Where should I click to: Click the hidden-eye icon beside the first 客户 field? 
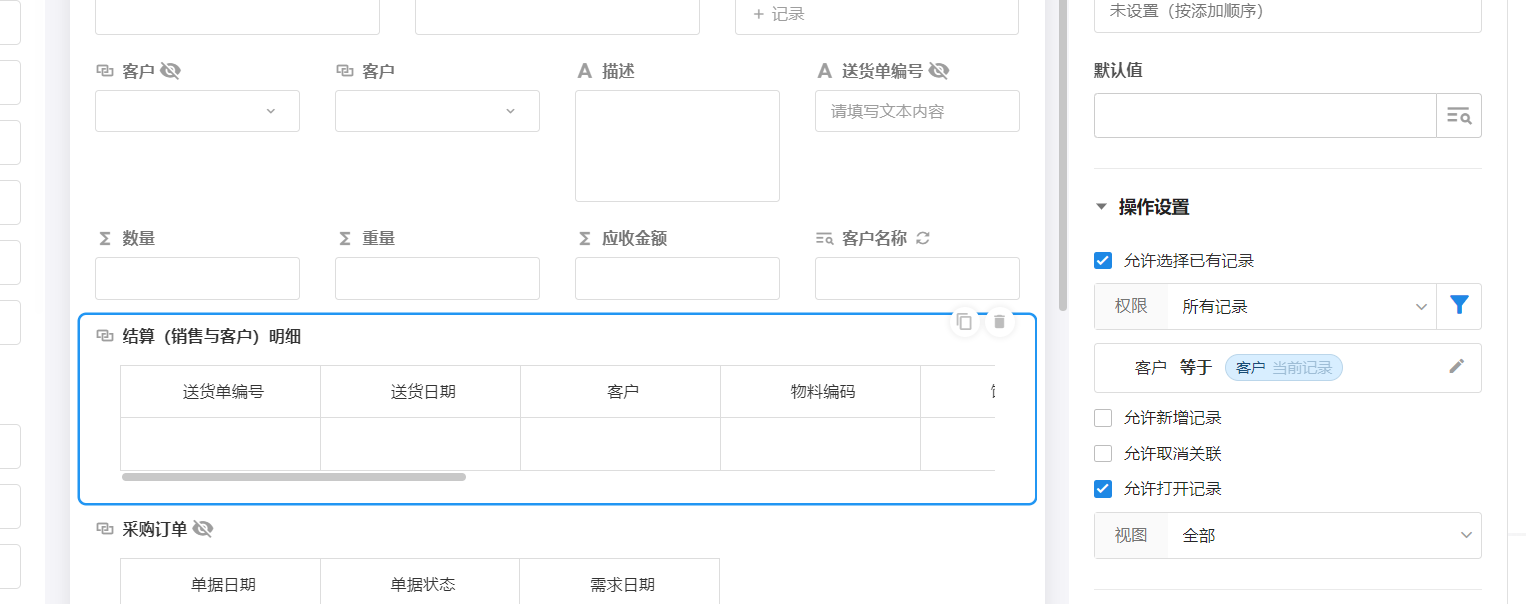(x=170, y=71)
